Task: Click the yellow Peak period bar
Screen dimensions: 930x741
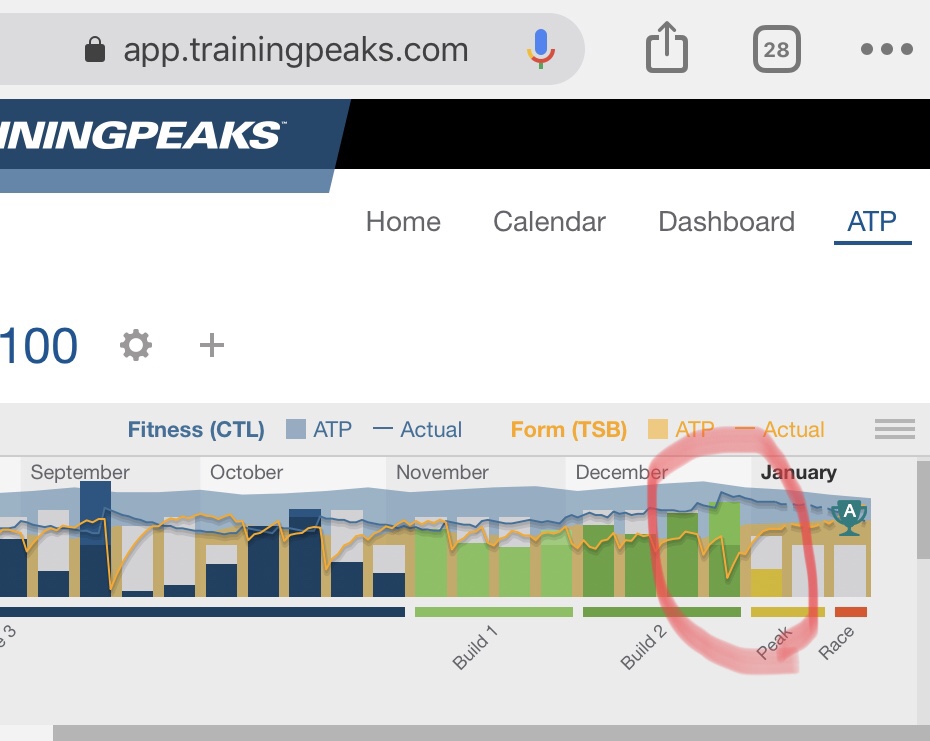Action: click(787, 612)
